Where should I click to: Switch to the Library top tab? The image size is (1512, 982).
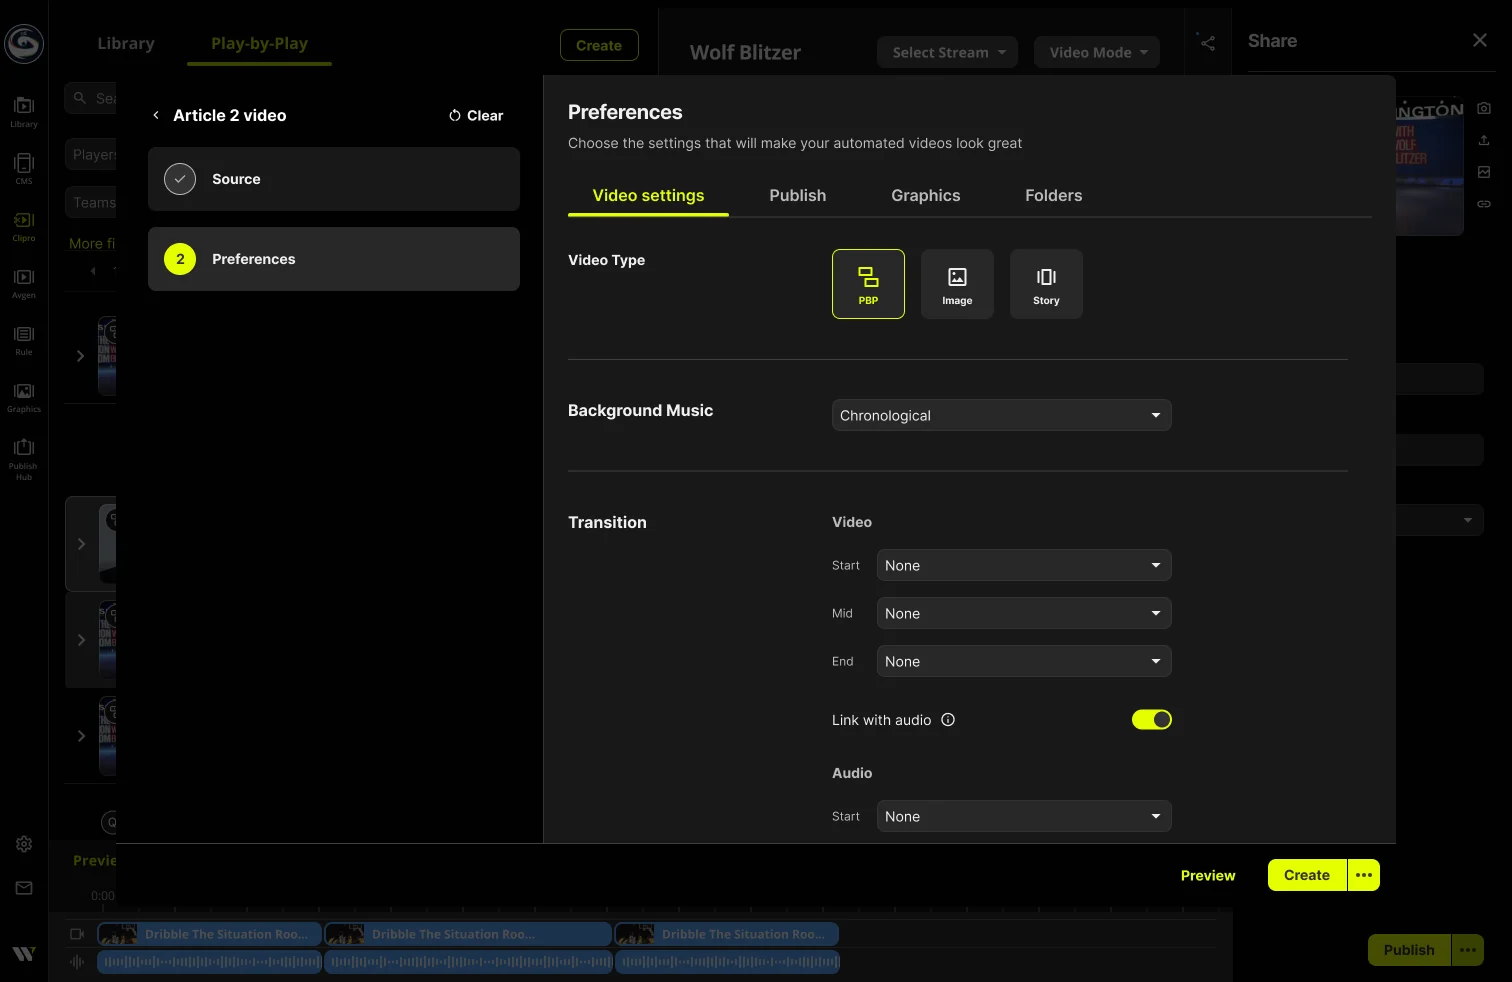(126, 44)
